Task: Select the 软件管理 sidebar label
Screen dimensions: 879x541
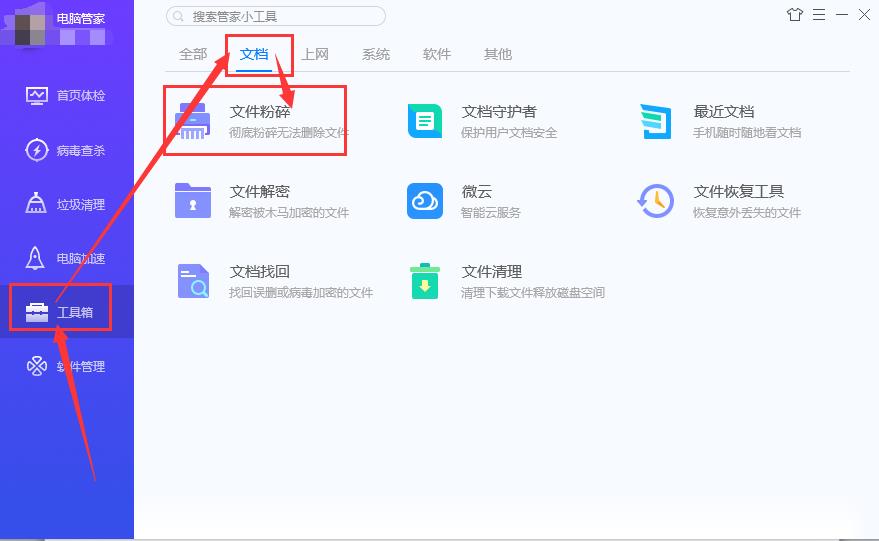Action: 81,367
